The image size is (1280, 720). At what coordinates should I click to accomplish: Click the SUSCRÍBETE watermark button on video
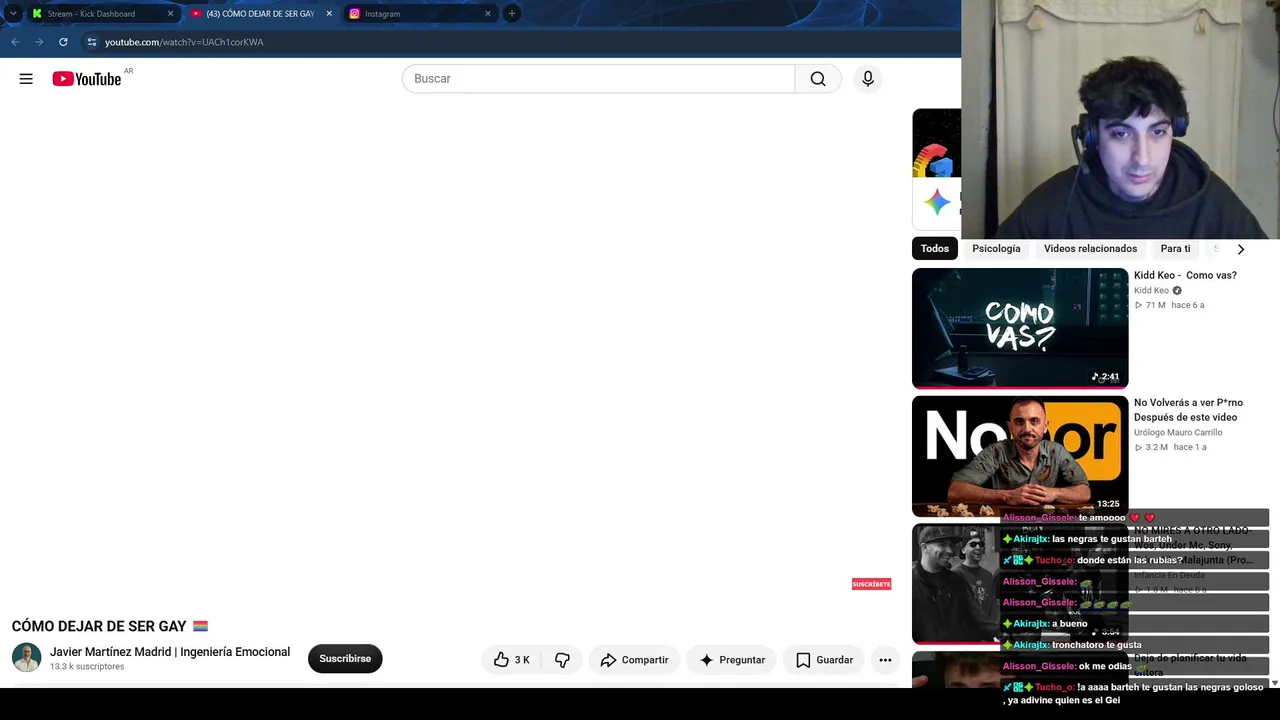(x=871, y=584)
